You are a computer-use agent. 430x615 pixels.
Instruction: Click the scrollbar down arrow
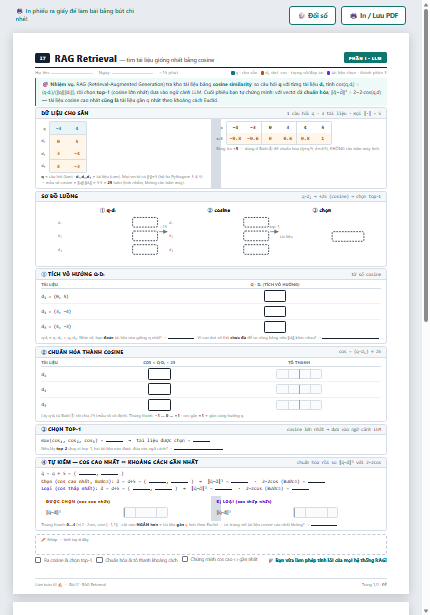pyautogui.click(x=426, y=611)
